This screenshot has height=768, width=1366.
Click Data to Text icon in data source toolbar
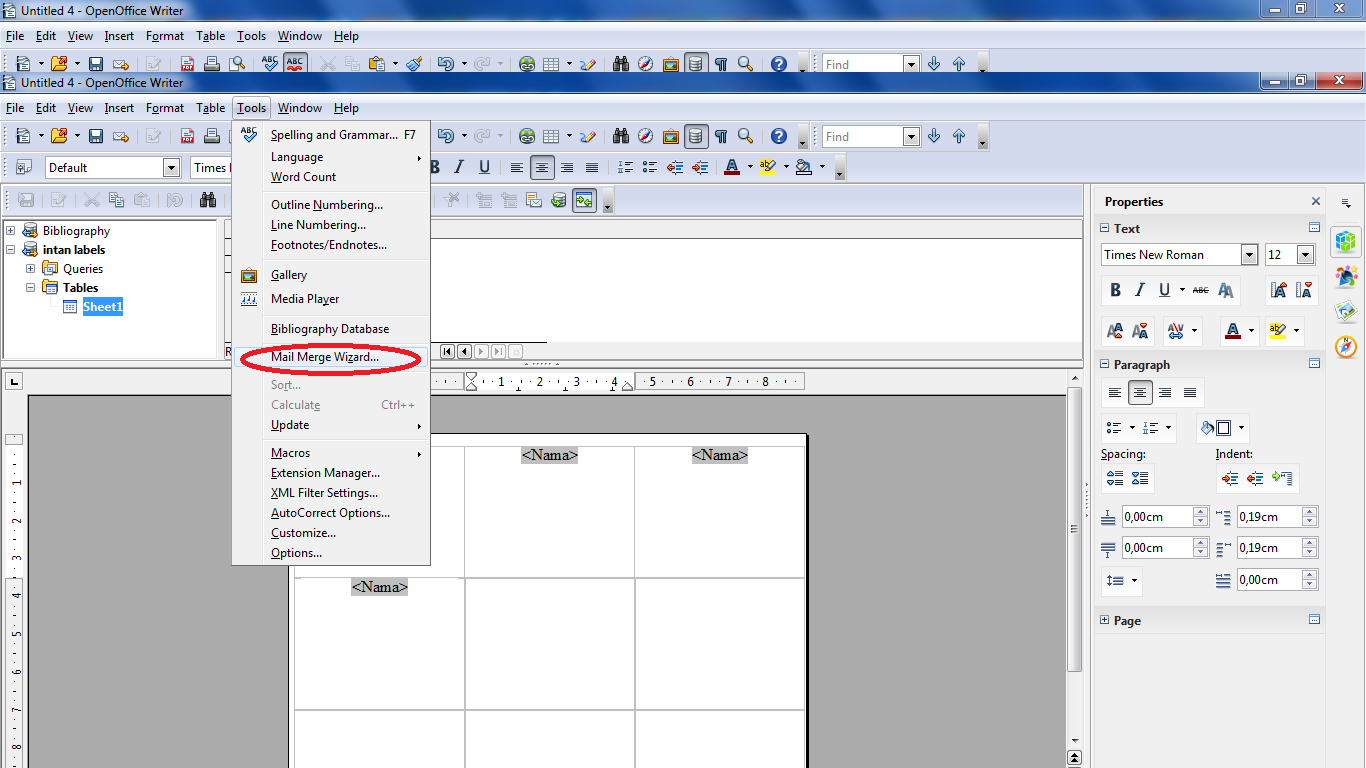(x=484, y=200)
